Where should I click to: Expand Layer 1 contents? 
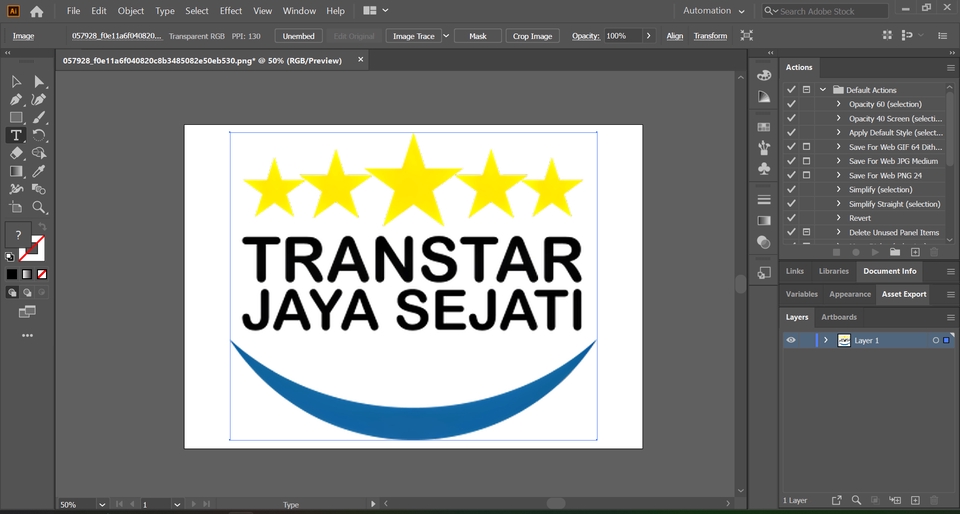tap(825, 340)
